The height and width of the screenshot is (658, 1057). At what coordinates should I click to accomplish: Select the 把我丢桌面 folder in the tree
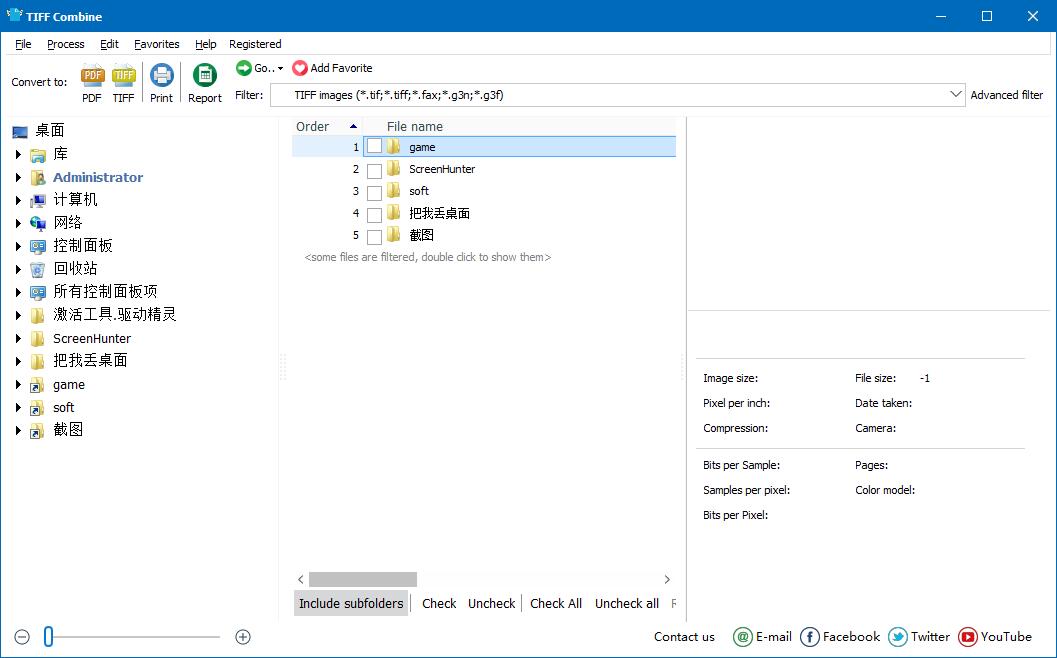click(x=90, y=361)
